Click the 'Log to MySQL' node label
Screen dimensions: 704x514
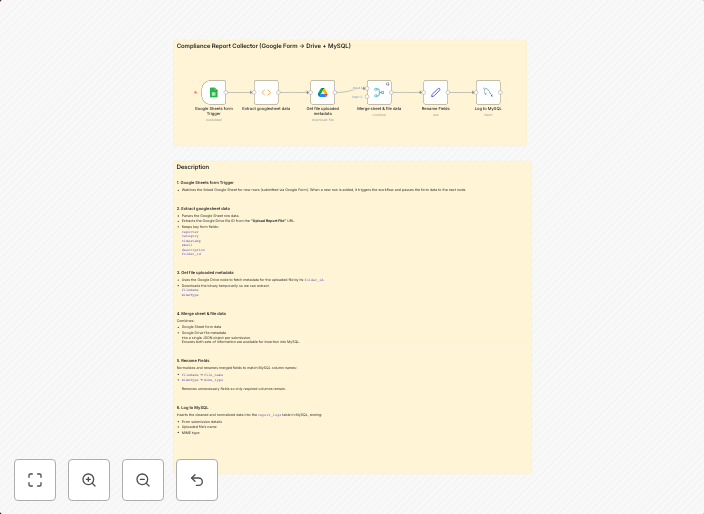[488, 109]
